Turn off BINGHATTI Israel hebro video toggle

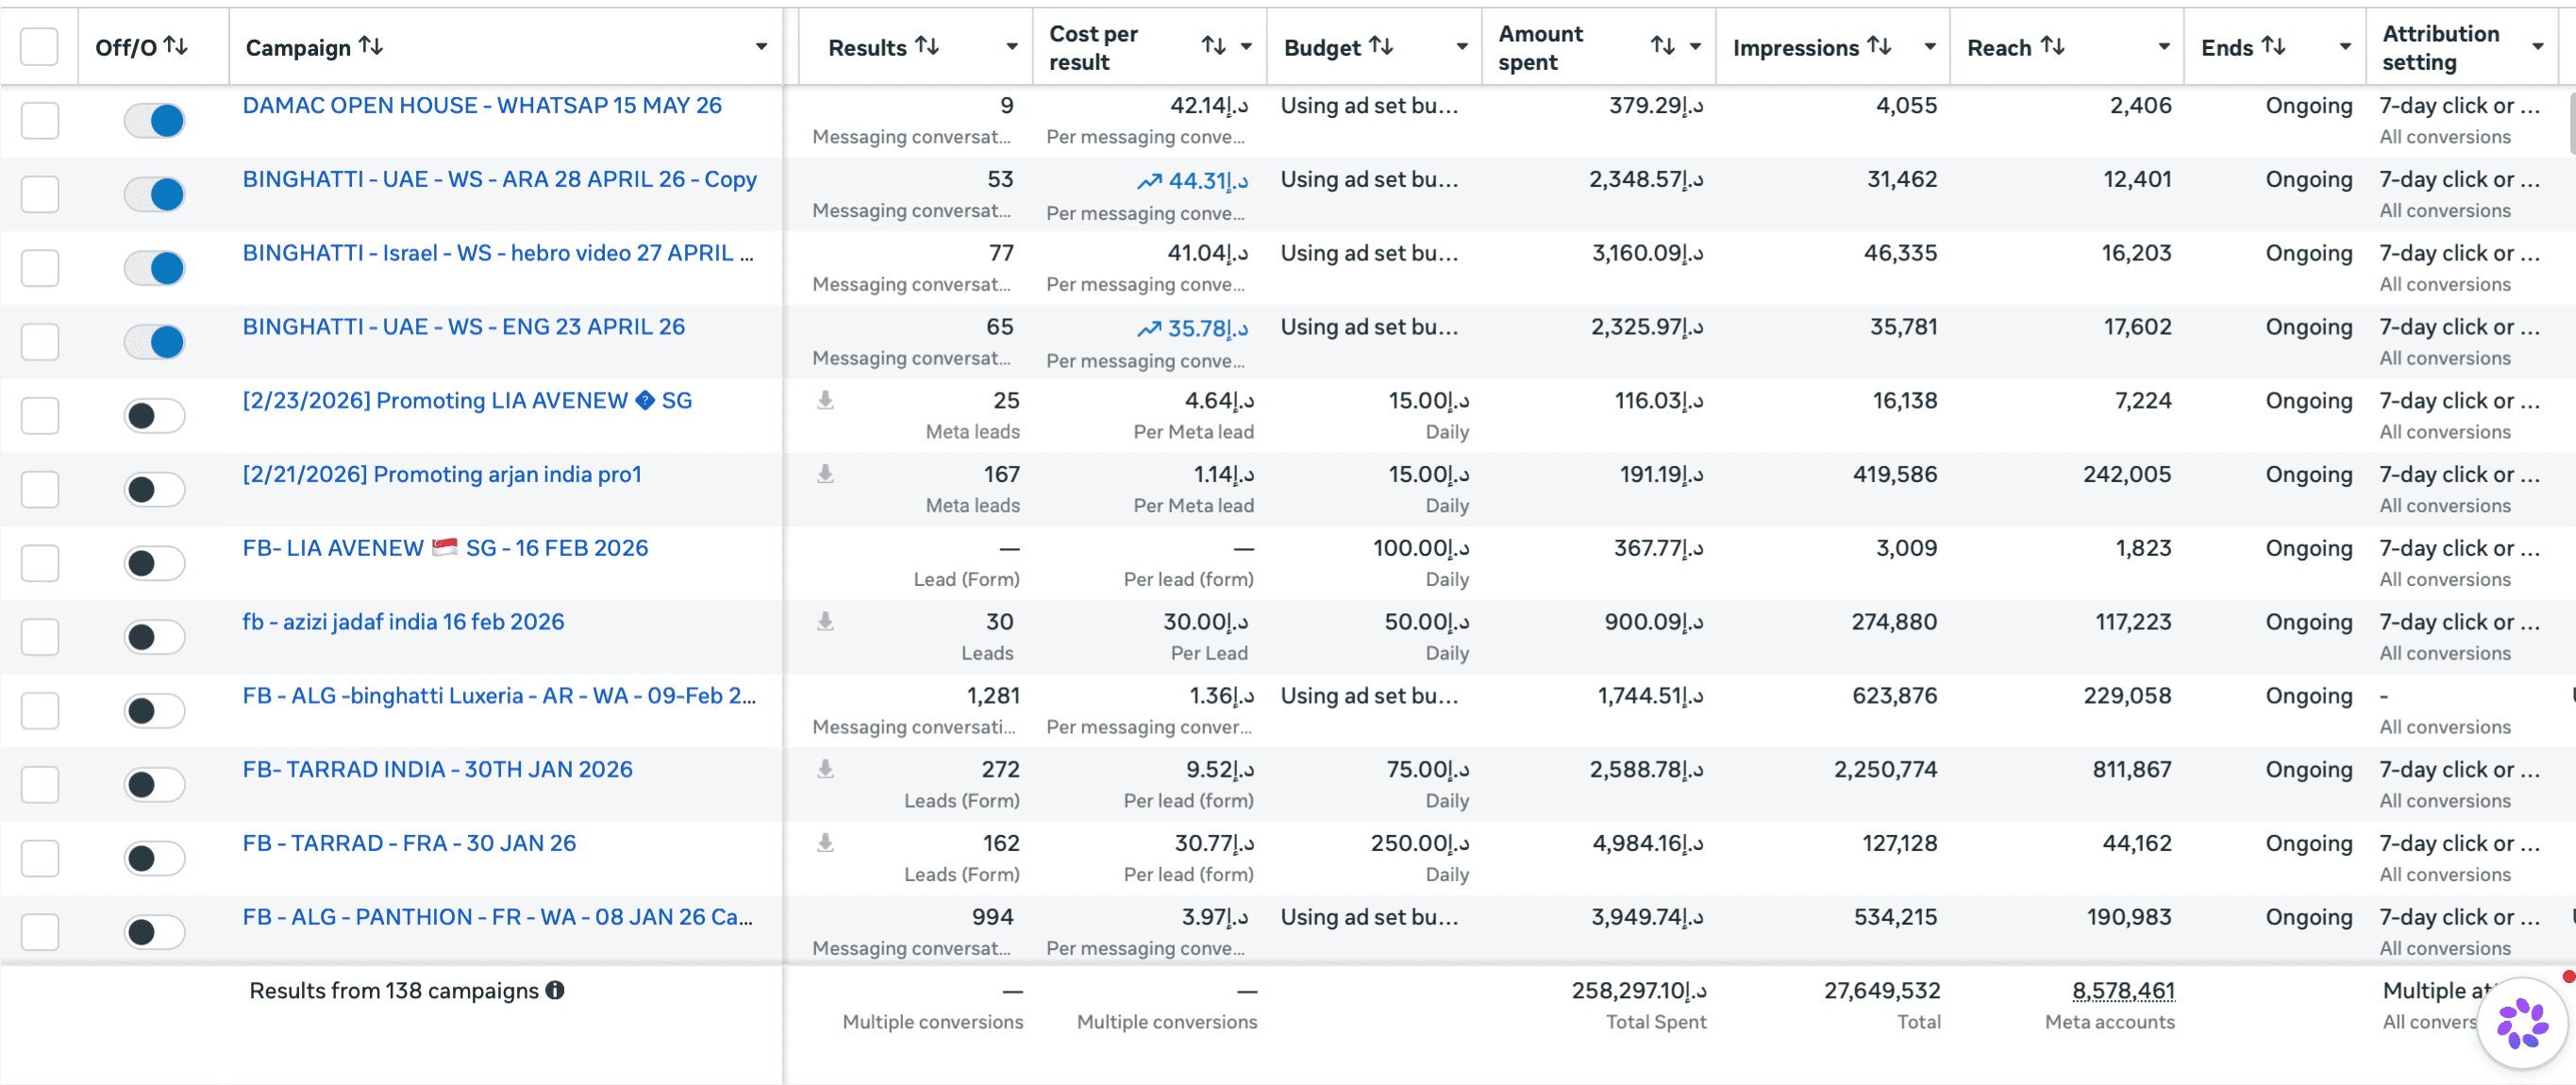154,268
